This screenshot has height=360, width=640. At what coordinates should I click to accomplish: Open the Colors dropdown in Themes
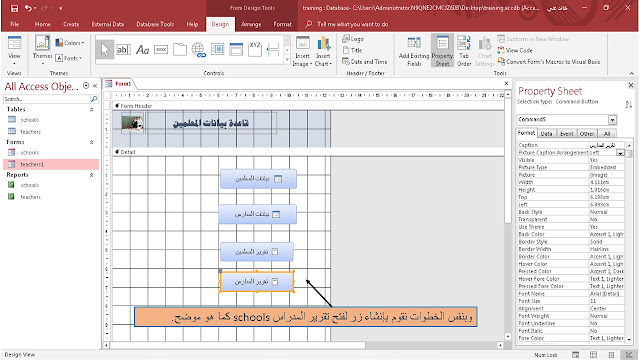click(69, 42)
